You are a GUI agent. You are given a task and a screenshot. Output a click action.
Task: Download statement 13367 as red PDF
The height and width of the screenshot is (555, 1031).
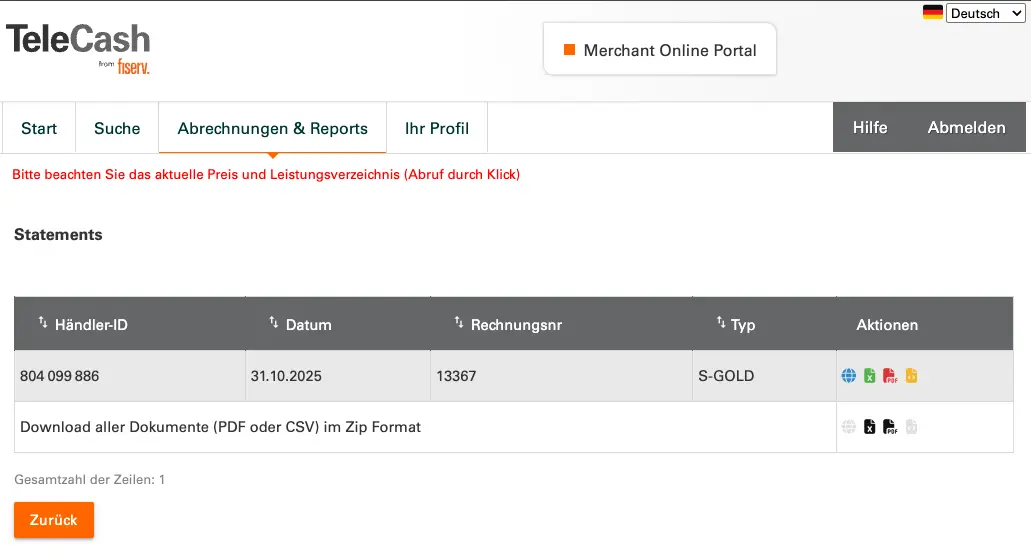tap(890, 376)
